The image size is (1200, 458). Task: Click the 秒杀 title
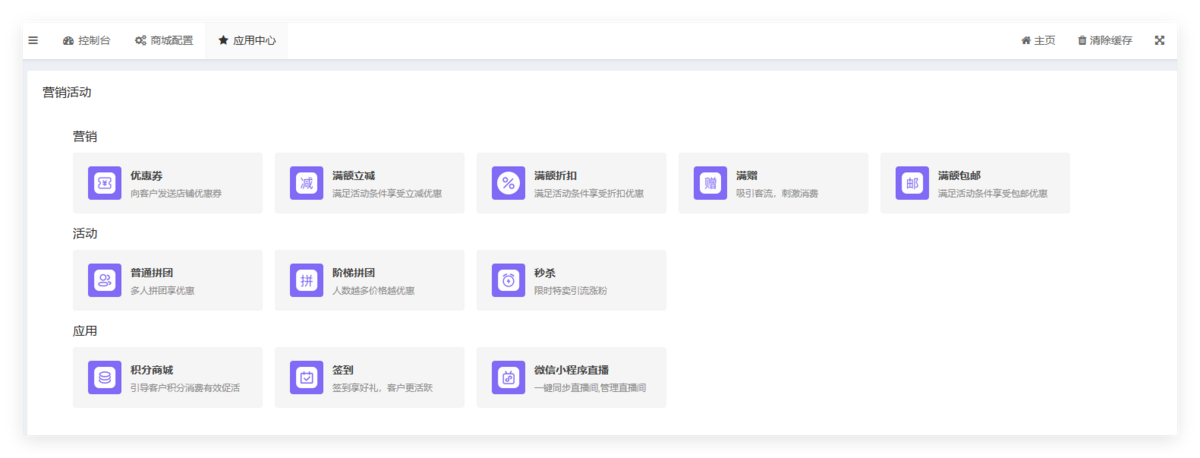point(545,272)
